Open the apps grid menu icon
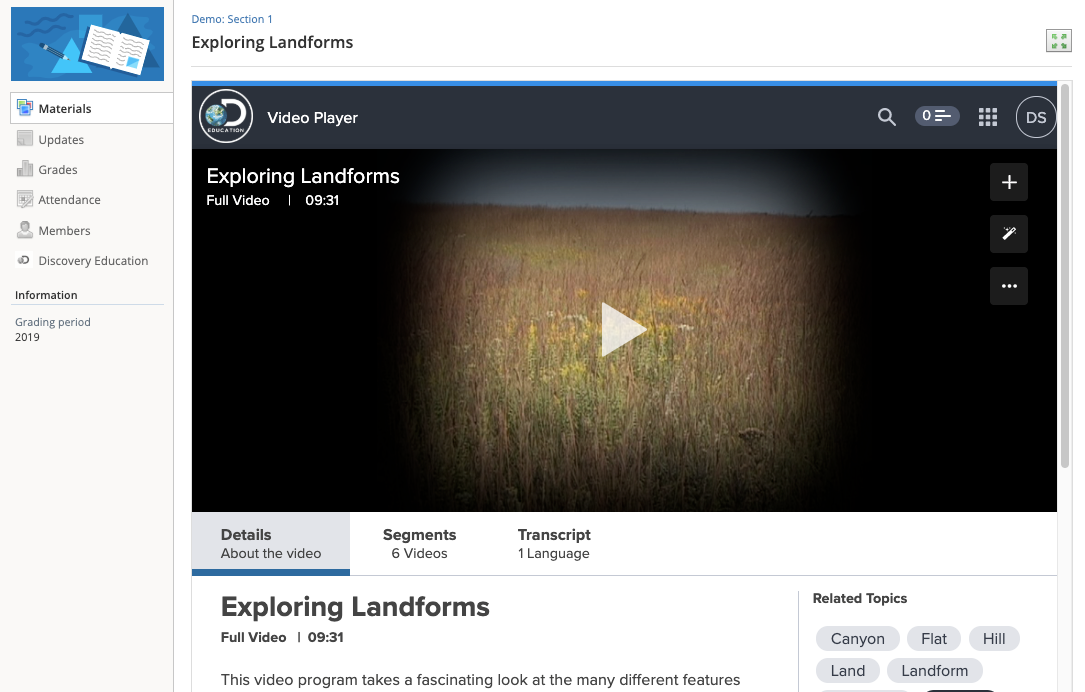Screen dimensions: 1085x692 tap(987, 117)
